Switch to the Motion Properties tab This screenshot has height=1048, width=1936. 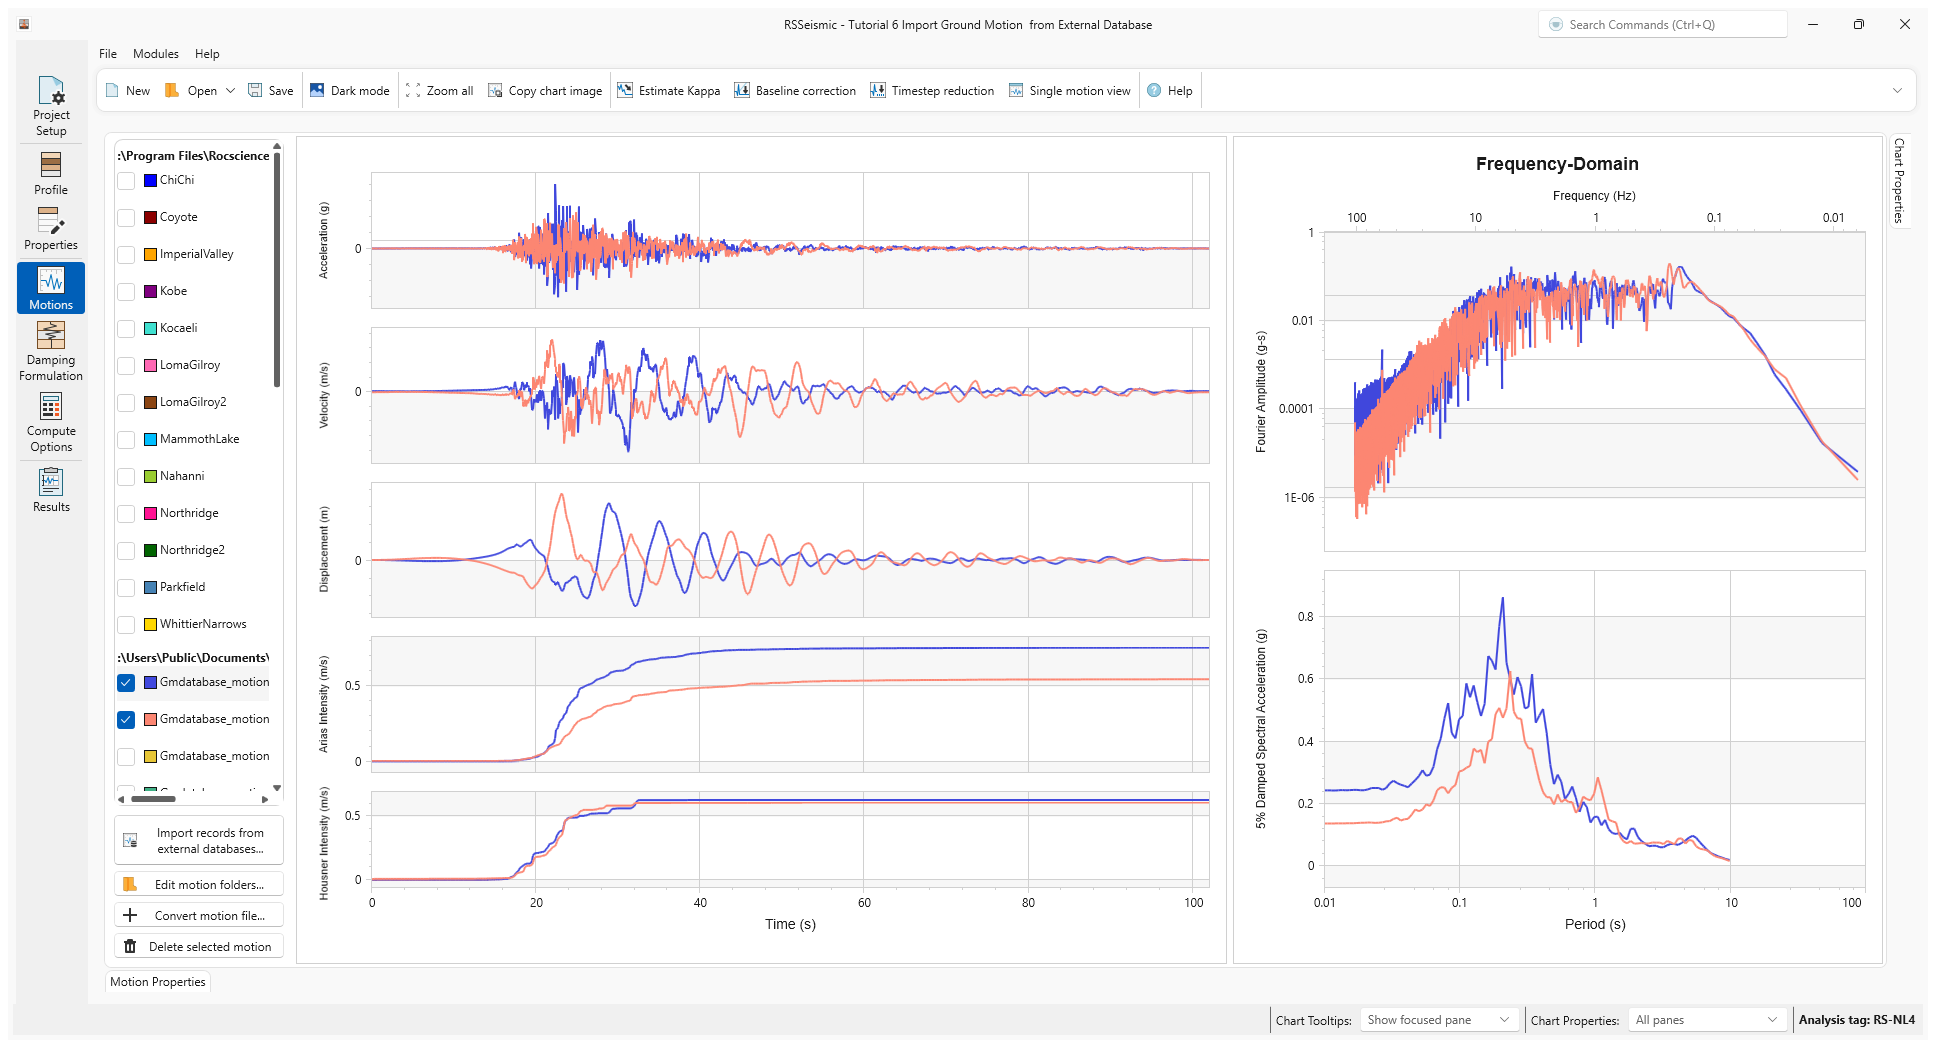[x=157, y=982]
